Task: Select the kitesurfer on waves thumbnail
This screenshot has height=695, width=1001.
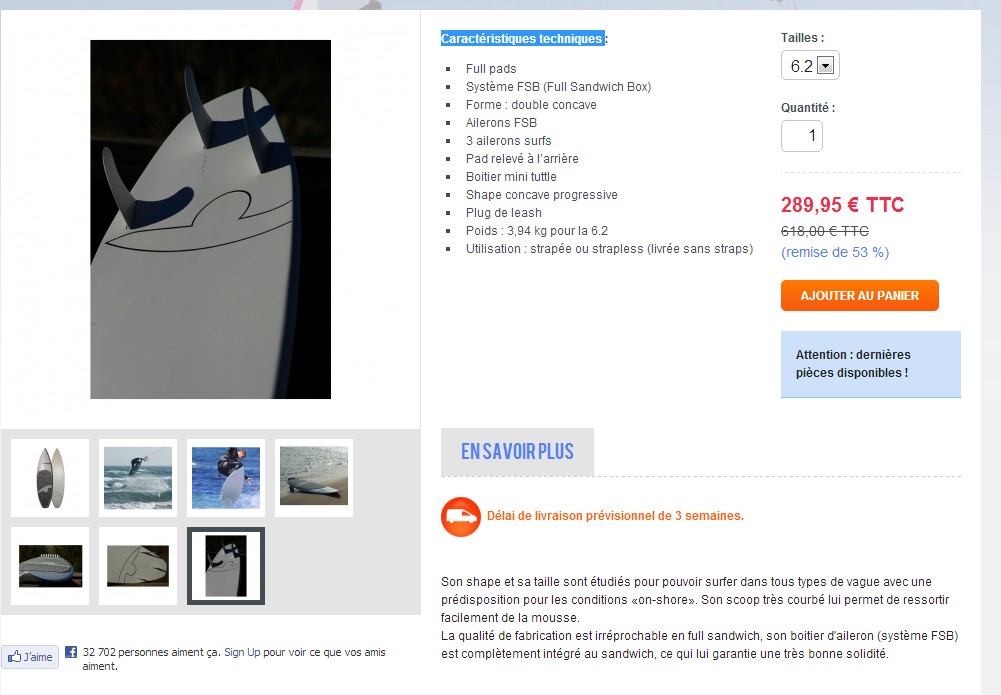Action: tap(138, 478)
